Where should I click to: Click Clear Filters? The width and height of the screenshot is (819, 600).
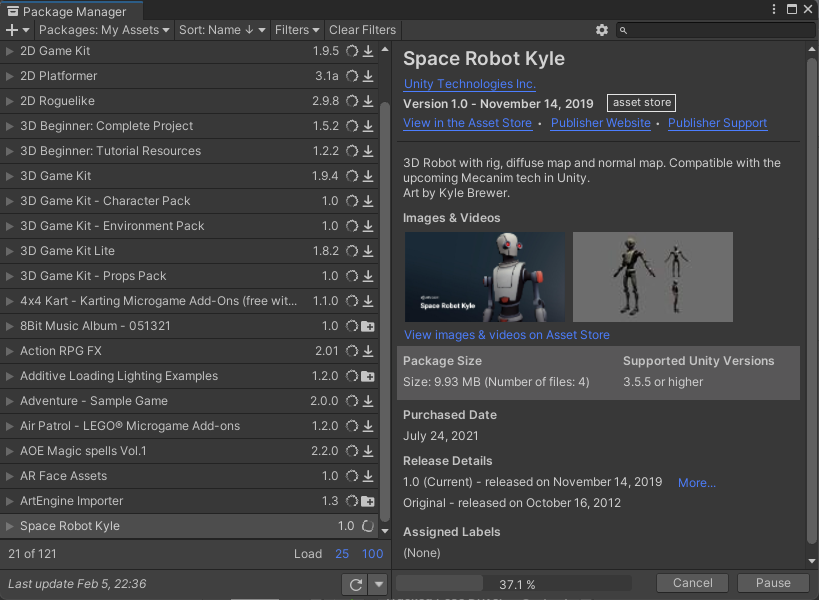click(362, 30)
